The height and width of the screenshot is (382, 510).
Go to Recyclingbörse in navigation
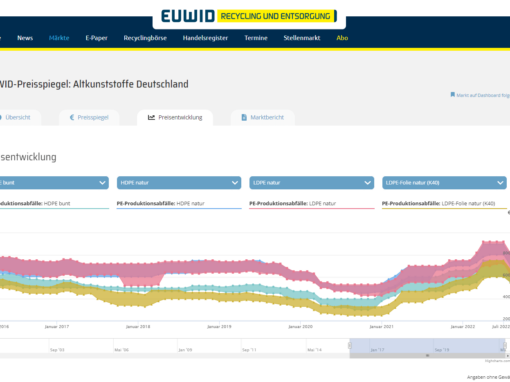click(x=145, y=38)
